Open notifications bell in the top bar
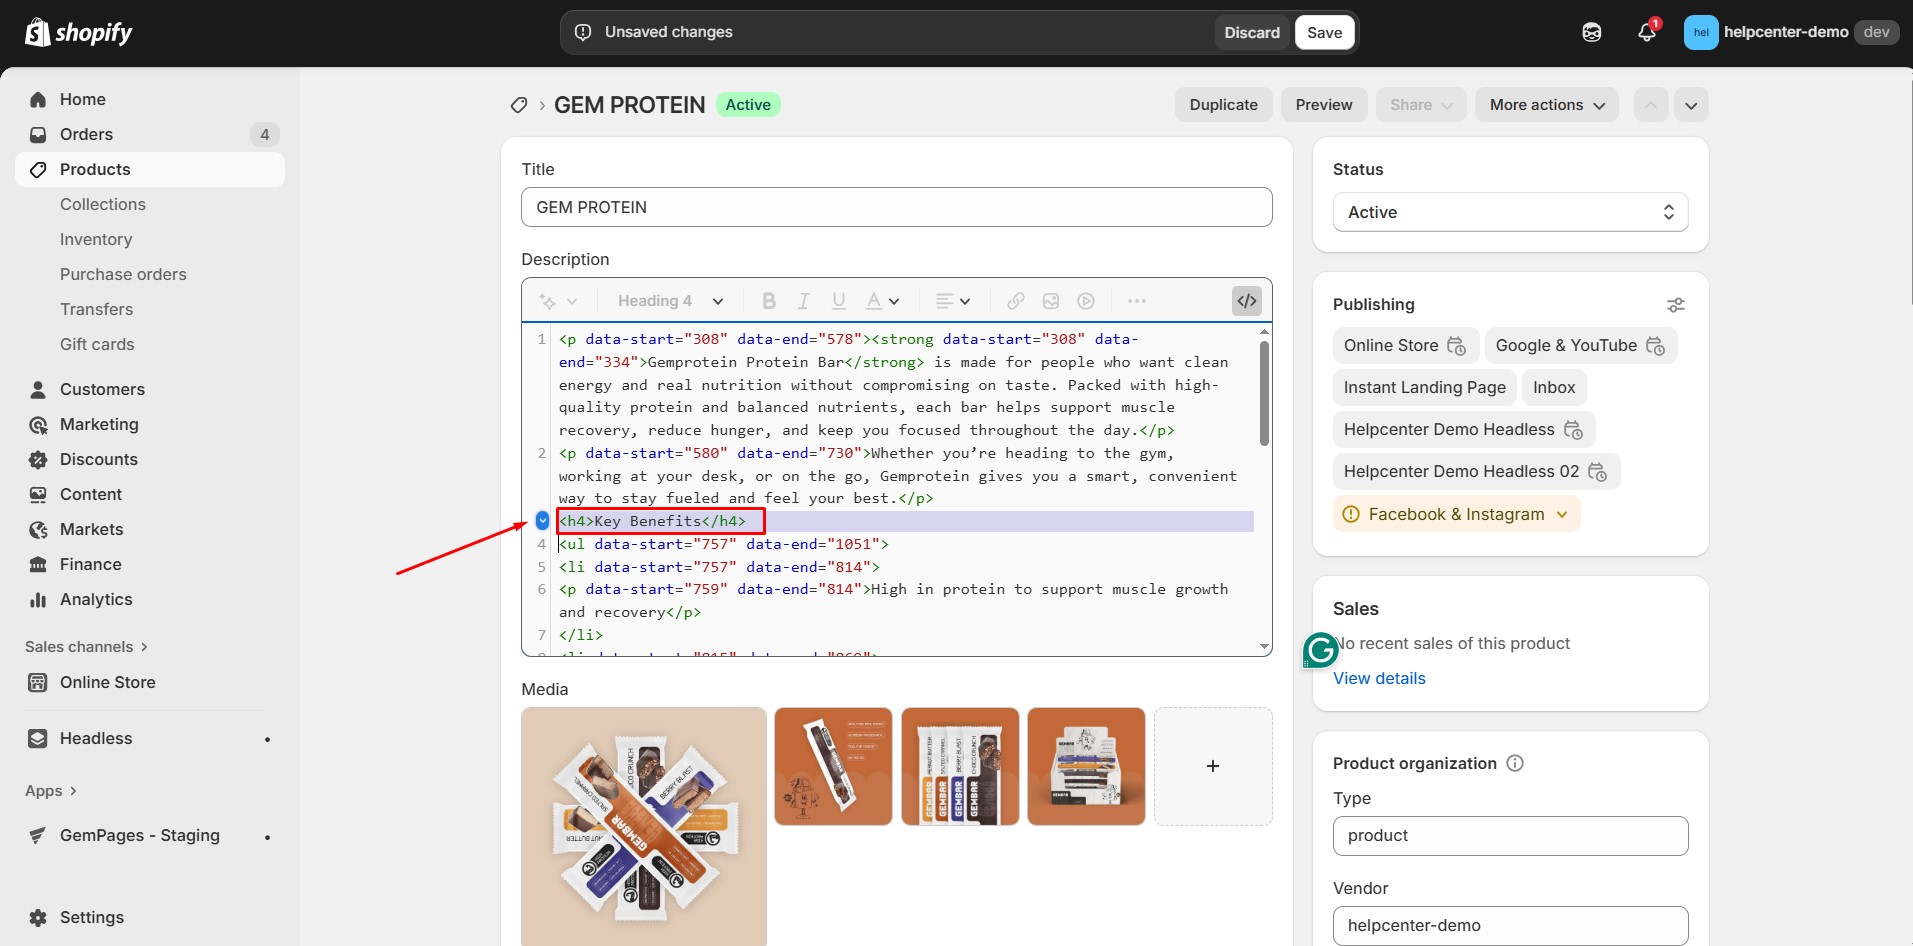Screen dimensions: 1913x946 [1646, 31]
